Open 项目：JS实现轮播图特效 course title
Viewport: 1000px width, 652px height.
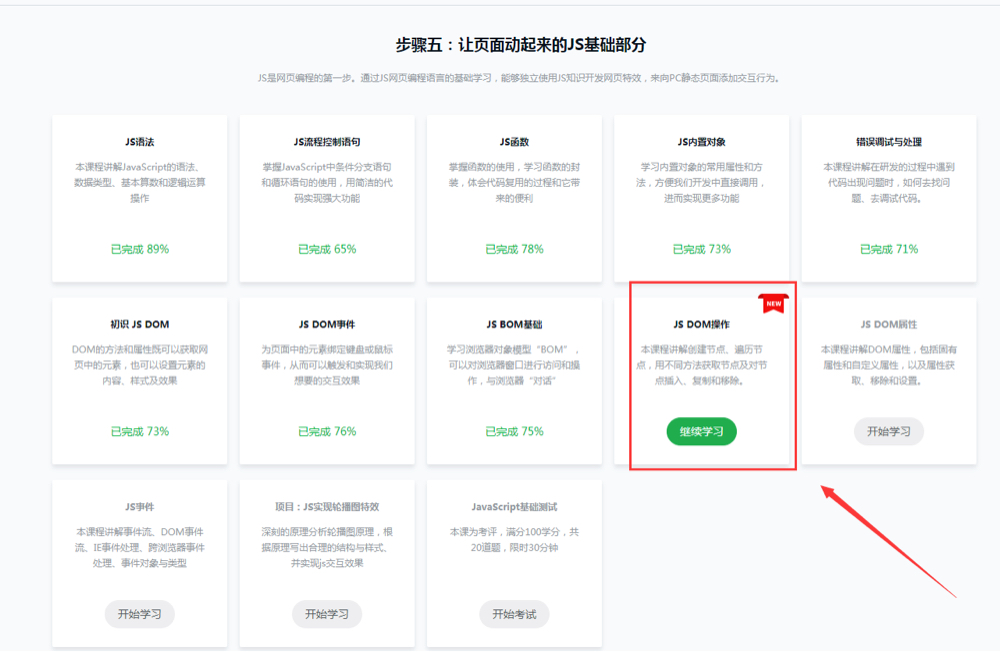pyautogui.click(x=327, y=507)
